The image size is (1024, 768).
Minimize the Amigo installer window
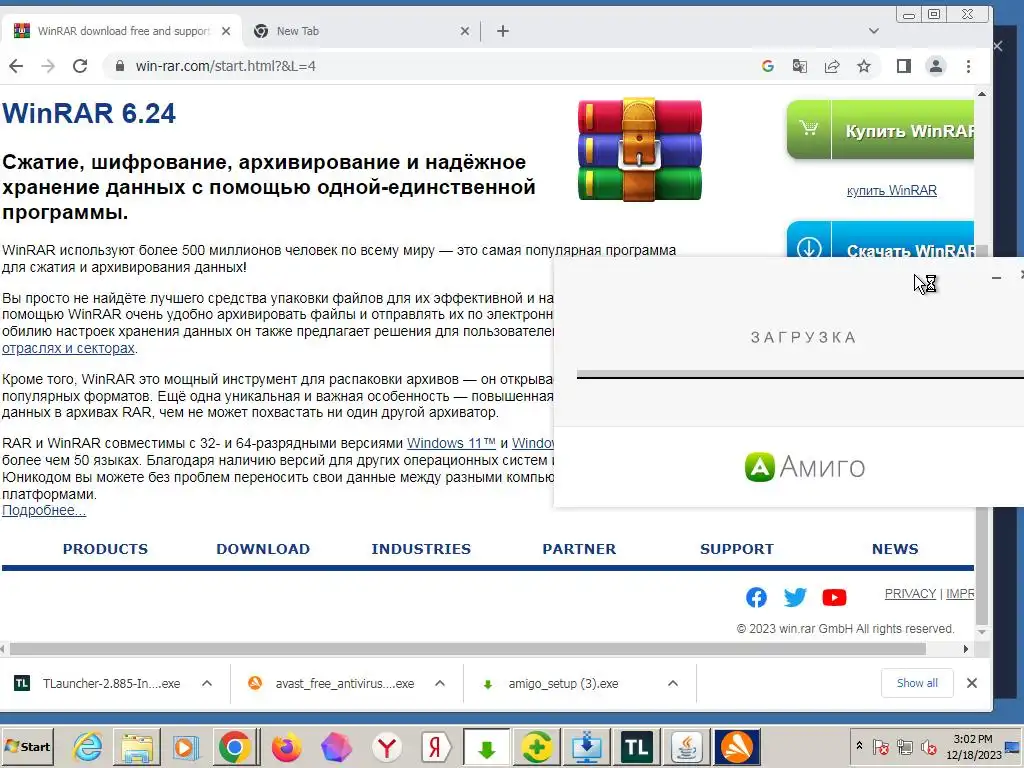[x=996, y=278]
